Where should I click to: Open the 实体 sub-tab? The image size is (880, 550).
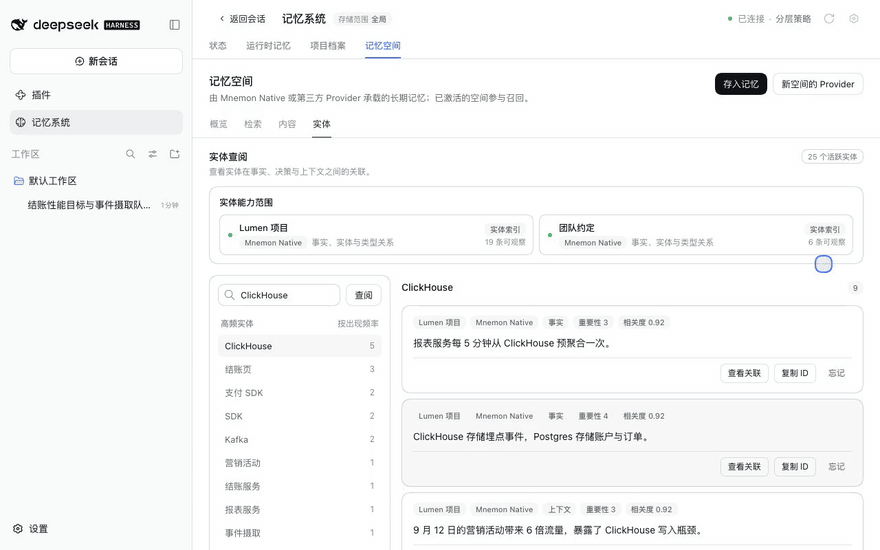point(322,124)
